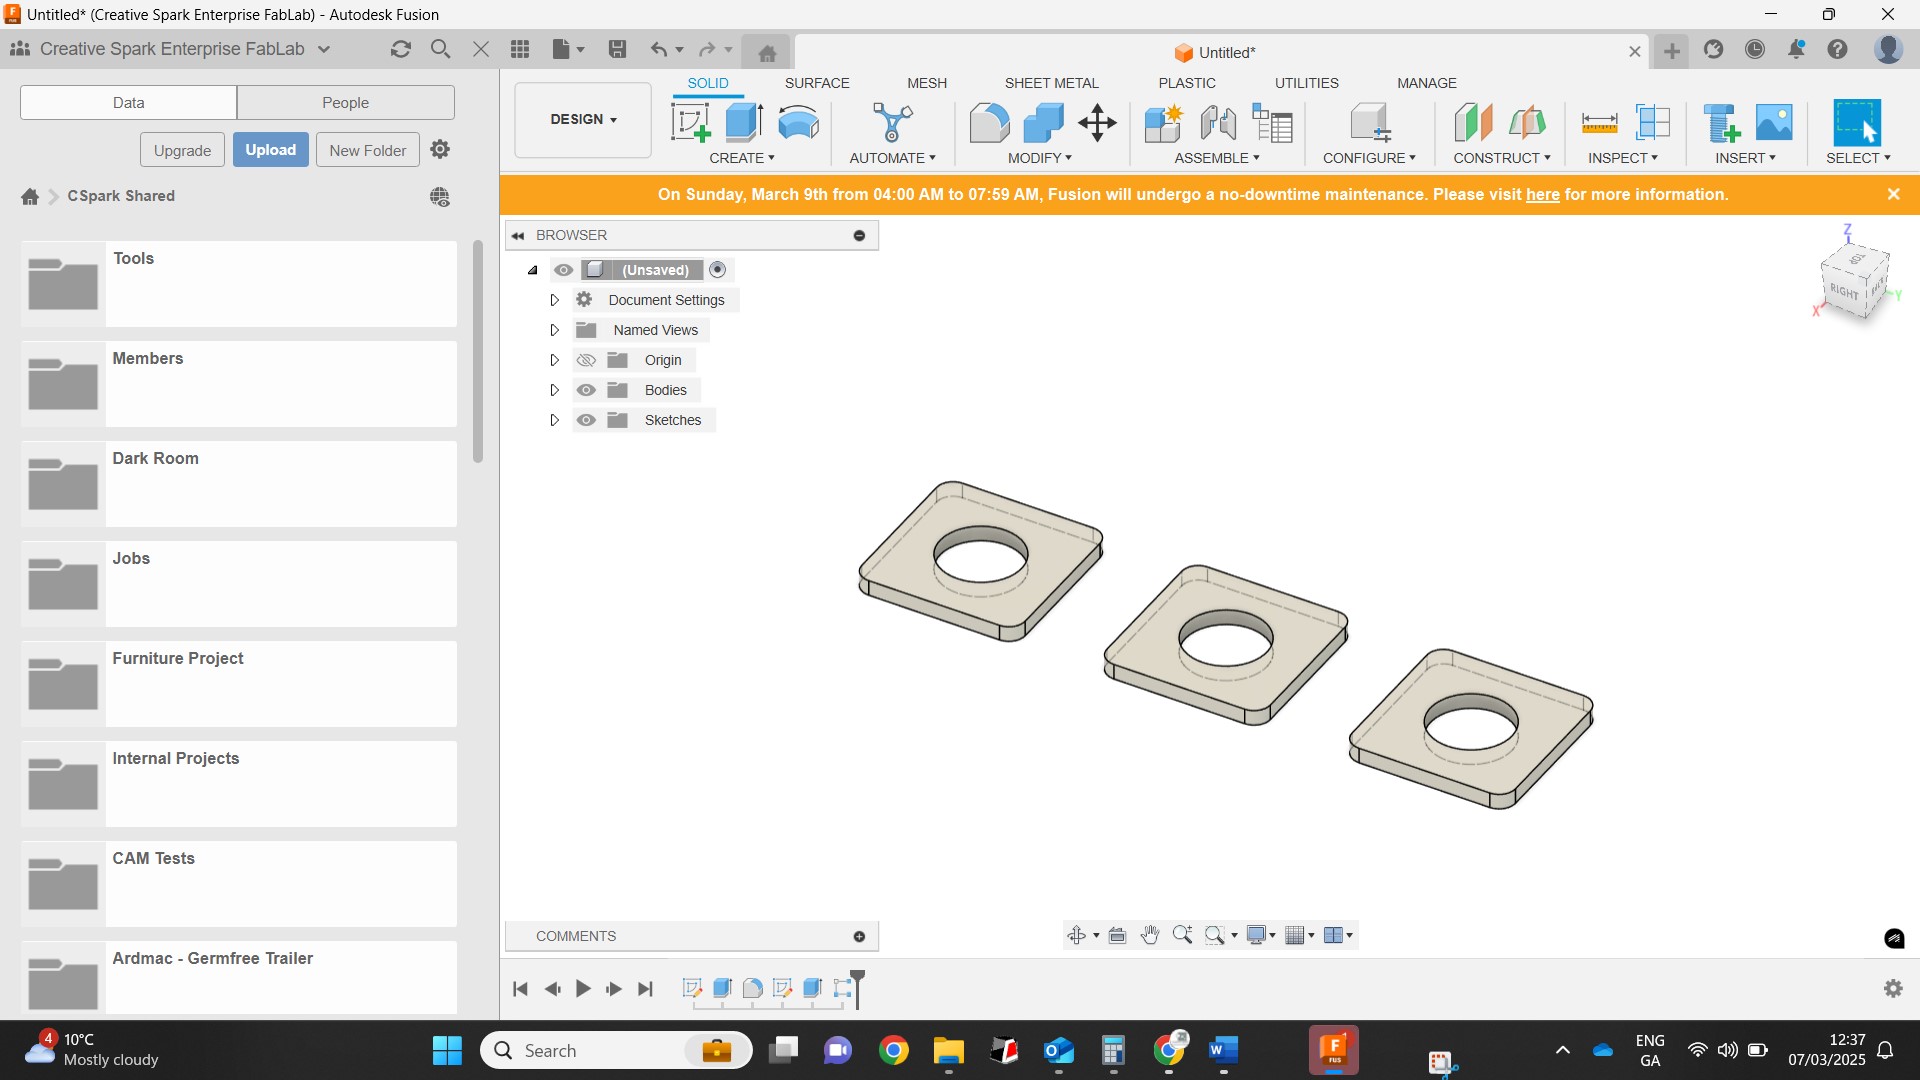
Task: Expand the Named Views tree node
Action: pyautogui.click(x=554, y=330)
